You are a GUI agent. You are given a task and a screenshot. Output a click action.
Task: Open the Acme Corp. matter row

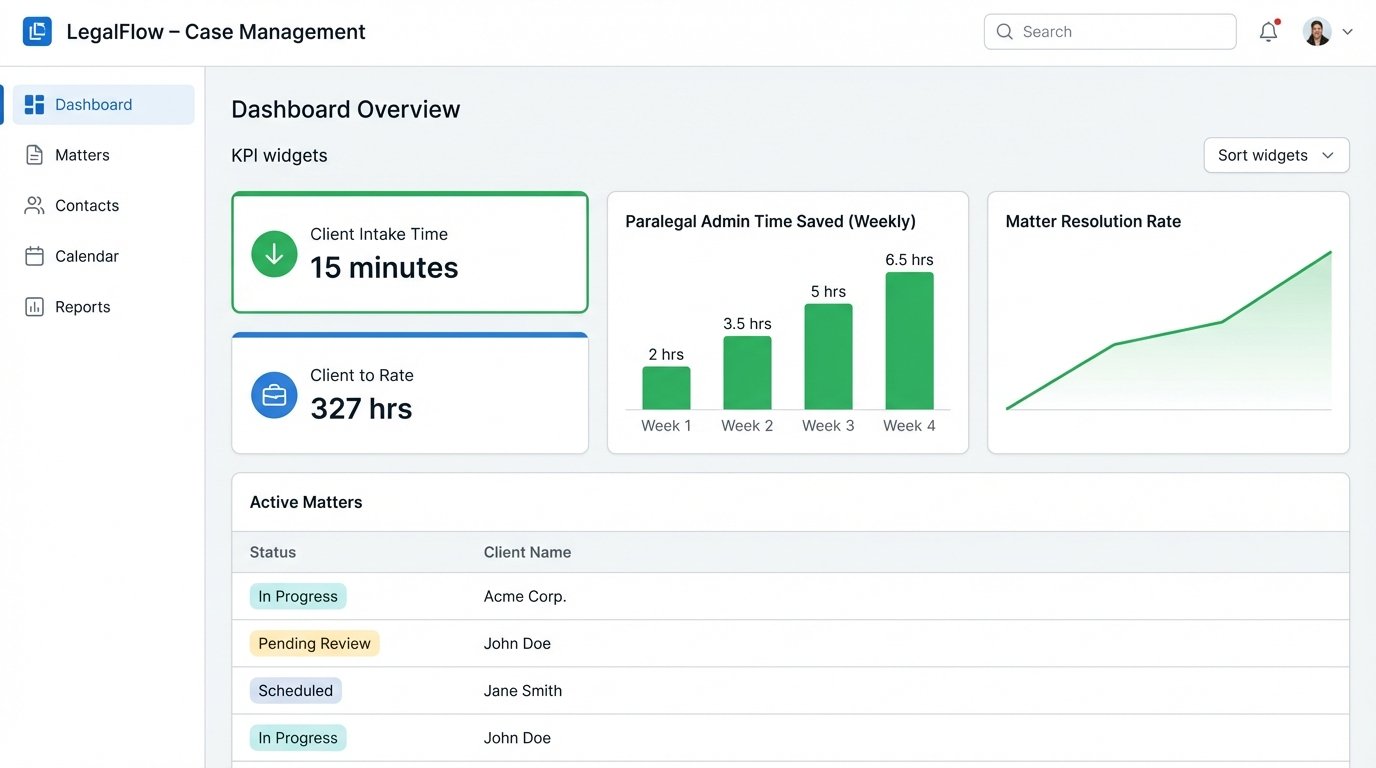pyautogui.click(x=525, y=597)
